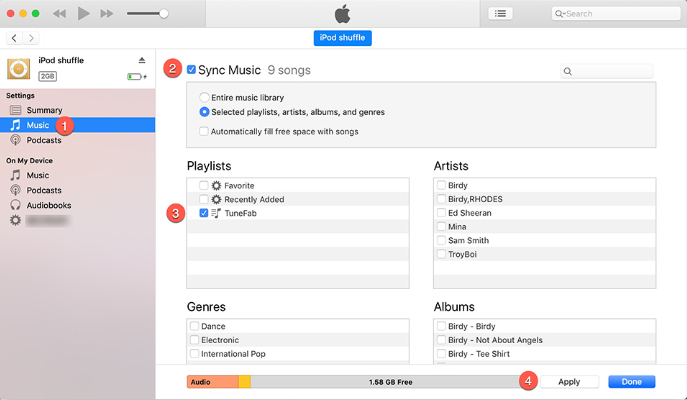This screenshot has height=400, width=687.
Task: Select Music under Settings
Action: [x=78, y=125]
